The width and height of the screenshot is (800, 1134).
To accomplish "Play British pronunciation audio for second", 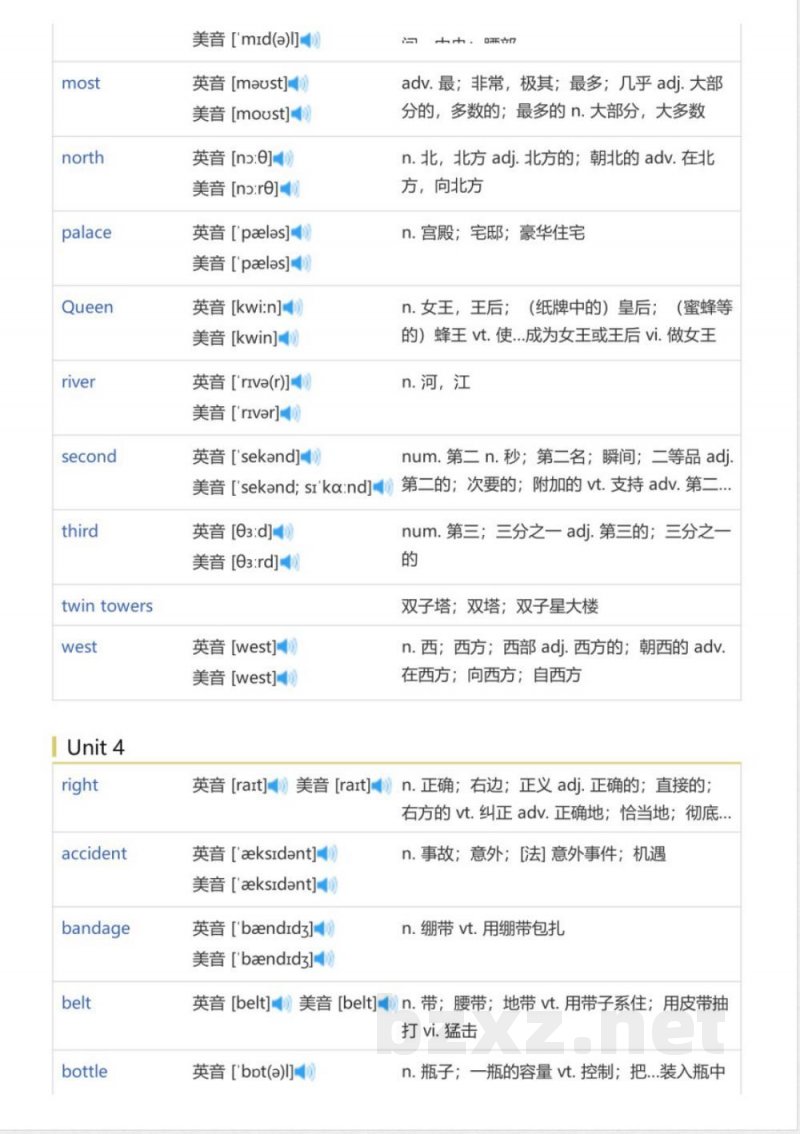I will coord(310,457).
